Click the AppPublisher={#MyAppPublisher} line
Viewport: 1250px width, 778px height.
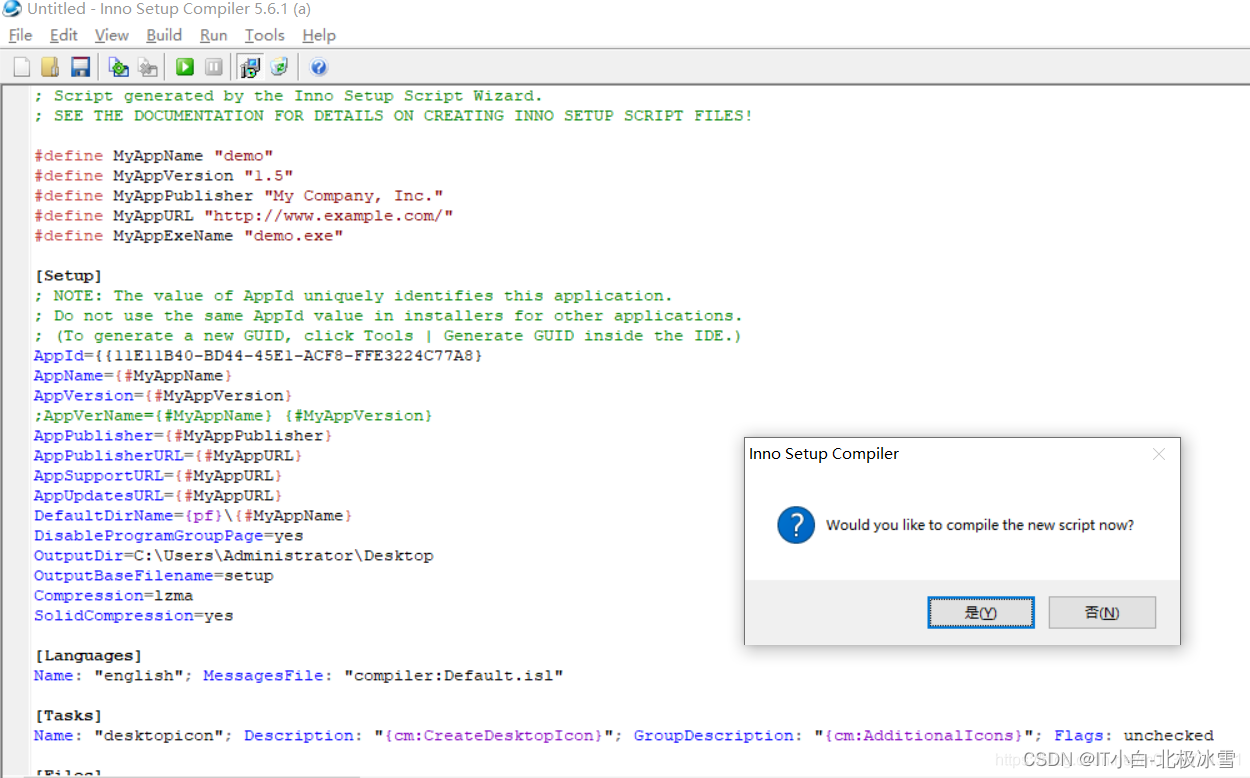point(183,436)
